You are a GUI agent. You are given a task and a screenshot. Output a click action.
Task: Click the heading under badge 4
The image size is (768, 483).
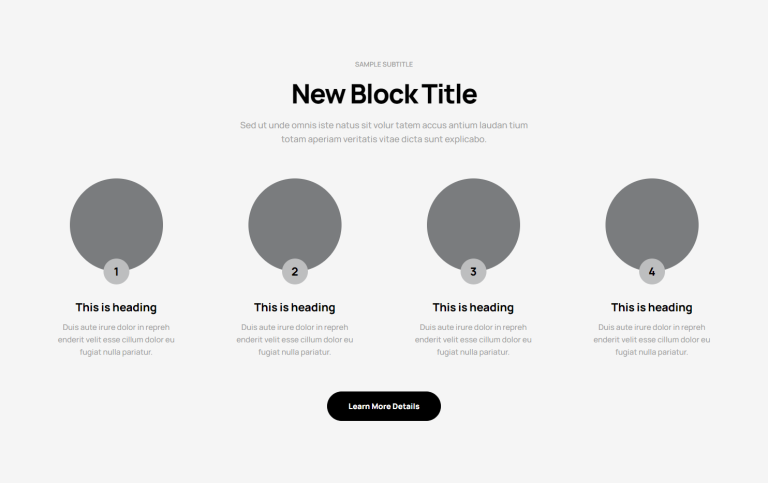click(x=652, y=308)
